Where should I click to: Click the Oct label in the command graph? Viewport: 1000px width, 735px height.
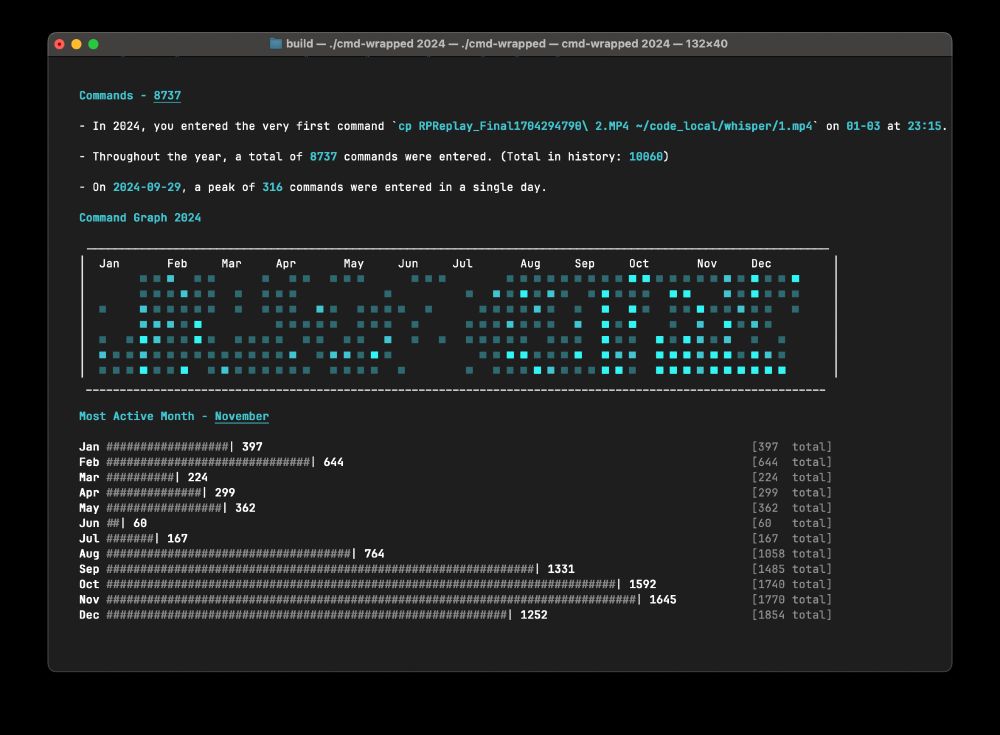coord(638,264)
